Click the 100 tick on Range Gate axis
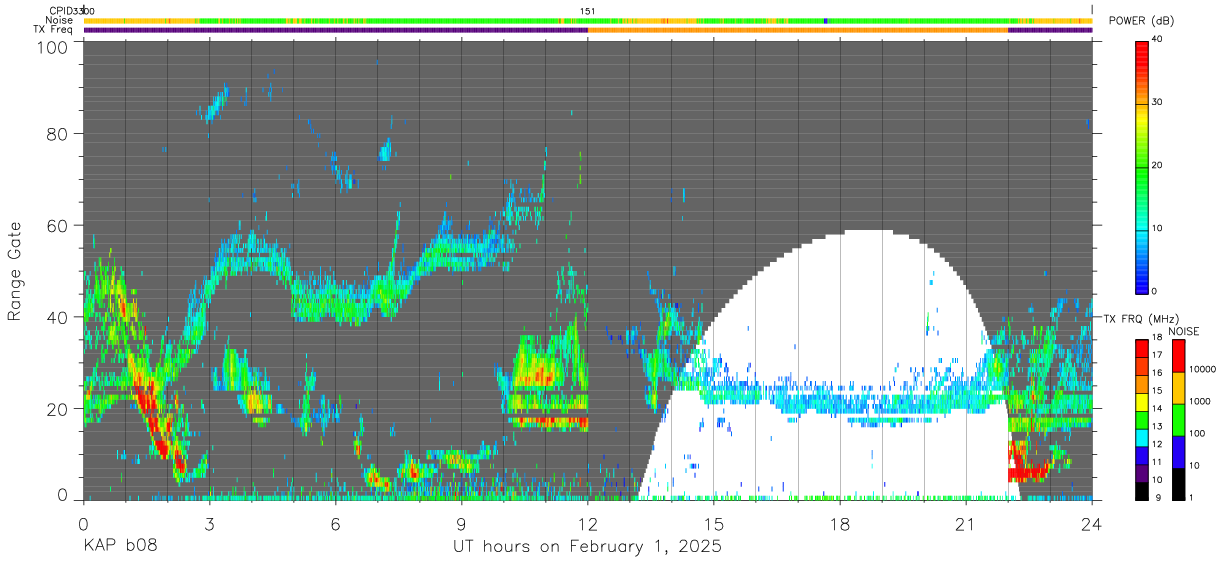 click(53, 47)
